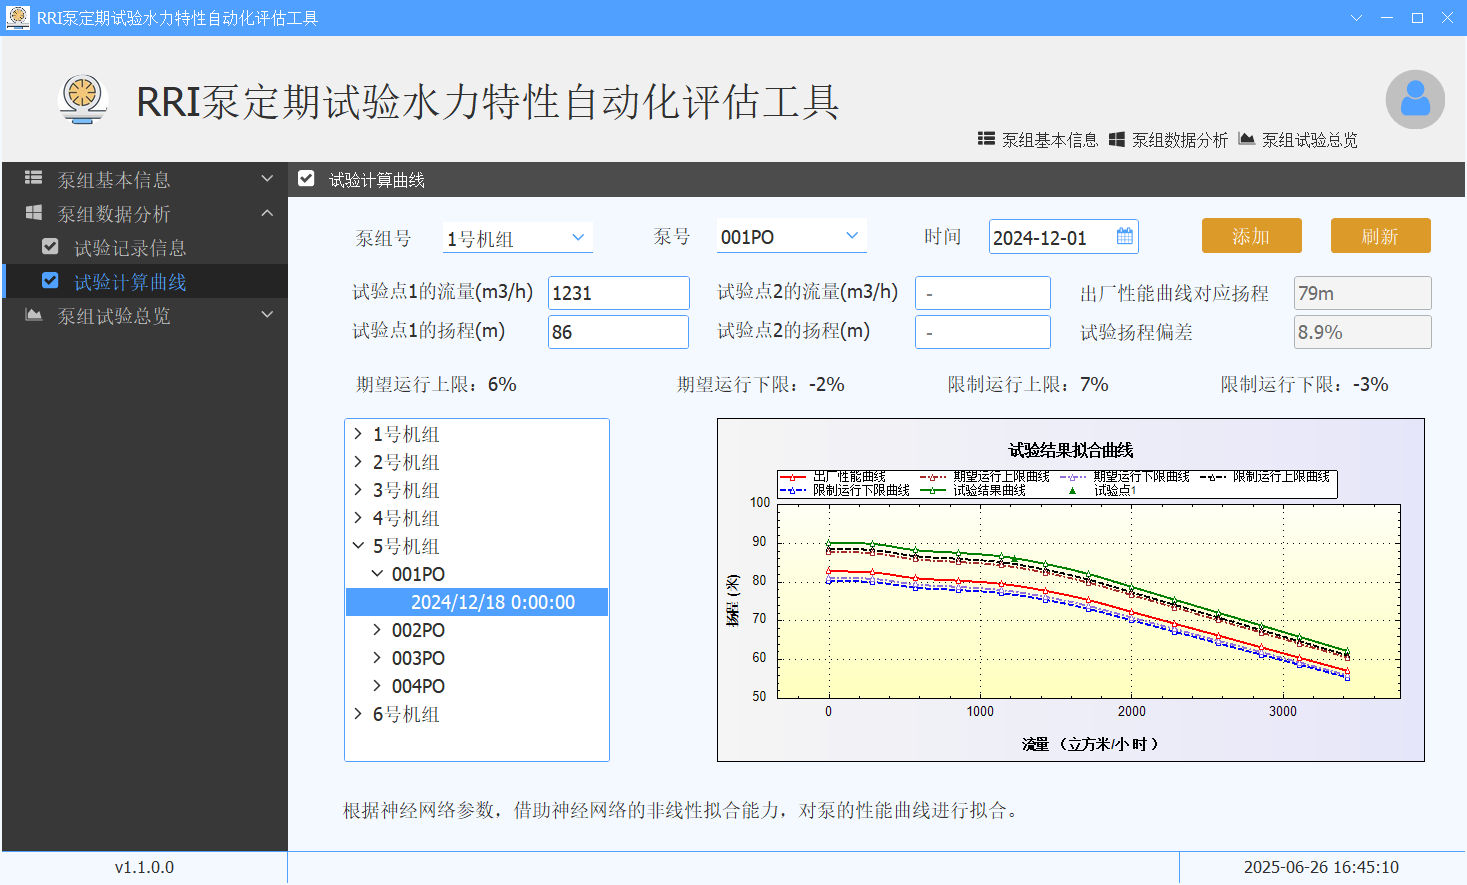The height and width of the screenshot is (885, 1467).
Task: Click the top-right 泵组试验总览 chart icon
Action: click(1246, 139)
